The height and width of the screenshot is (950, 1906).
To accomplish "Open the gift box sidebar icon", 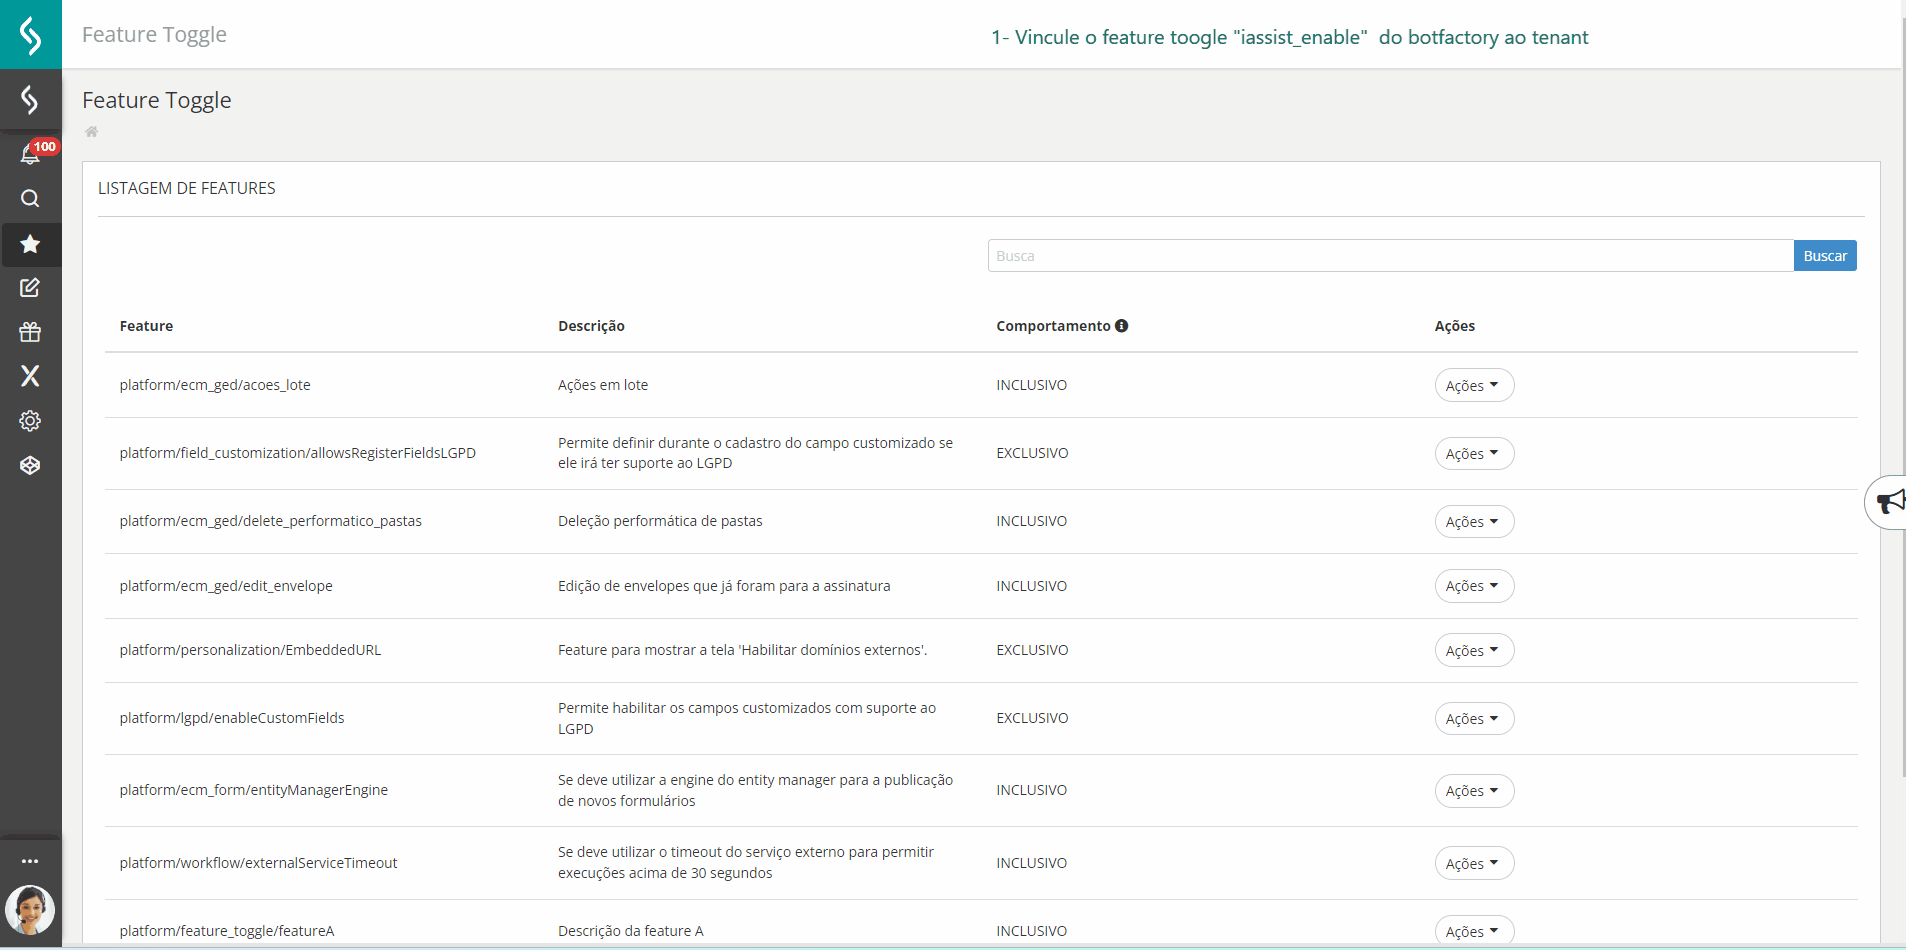I will [x=30, y=332].
